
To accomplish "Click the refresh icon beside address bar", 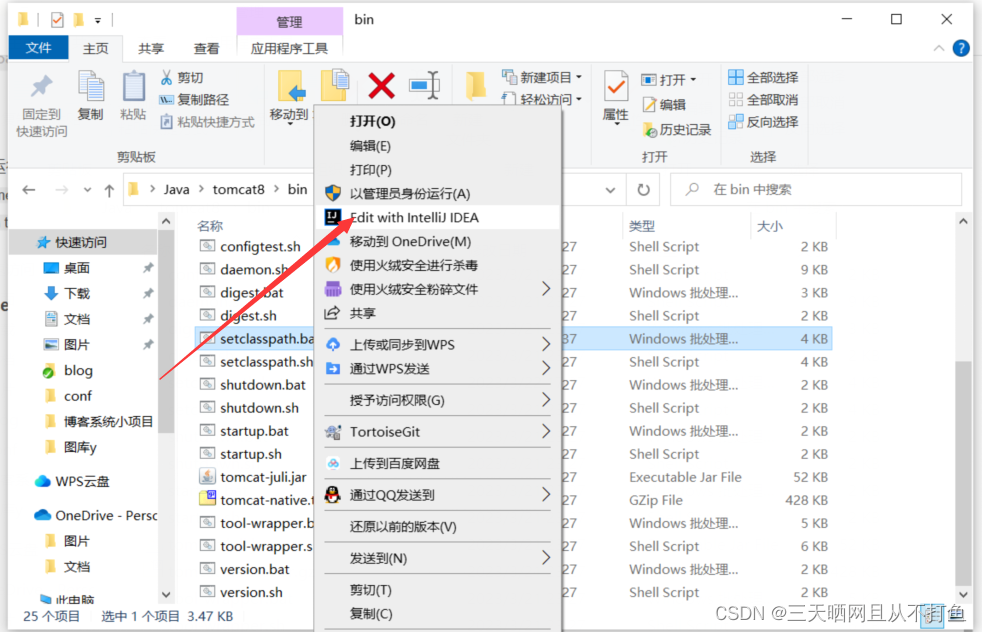I will [x=643, y=189].
